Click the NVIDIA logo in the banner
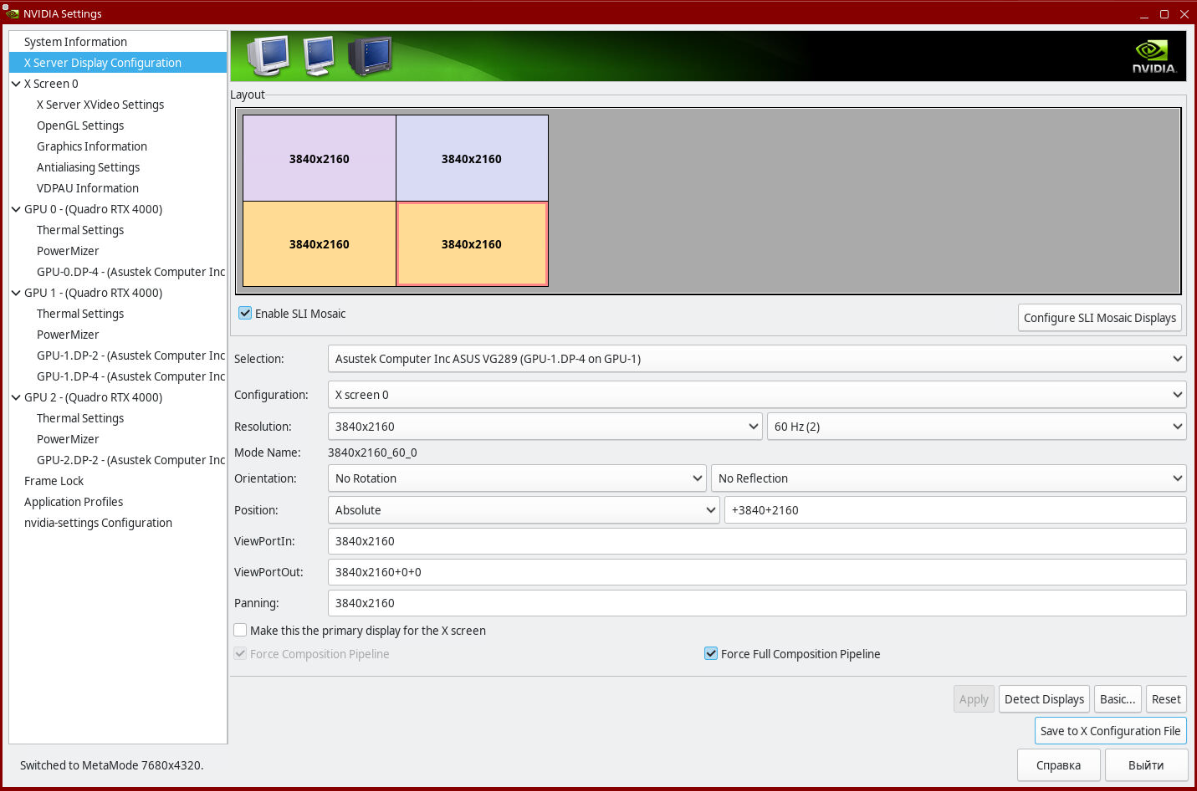 coord(1154,56)
